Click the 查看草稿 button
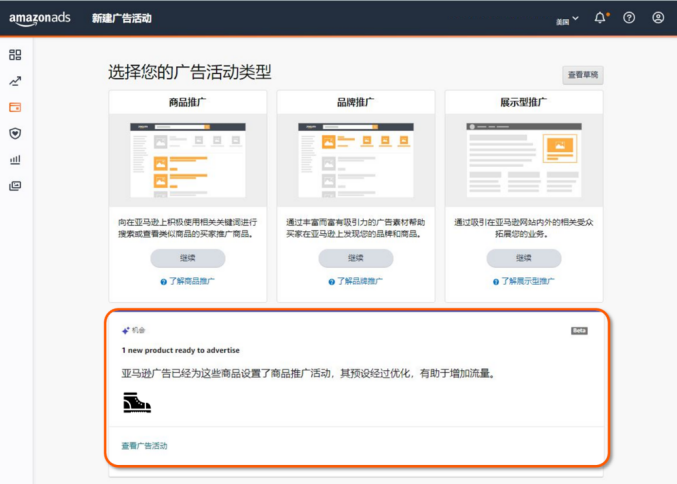The image size is (677, 484). [582, 75]
